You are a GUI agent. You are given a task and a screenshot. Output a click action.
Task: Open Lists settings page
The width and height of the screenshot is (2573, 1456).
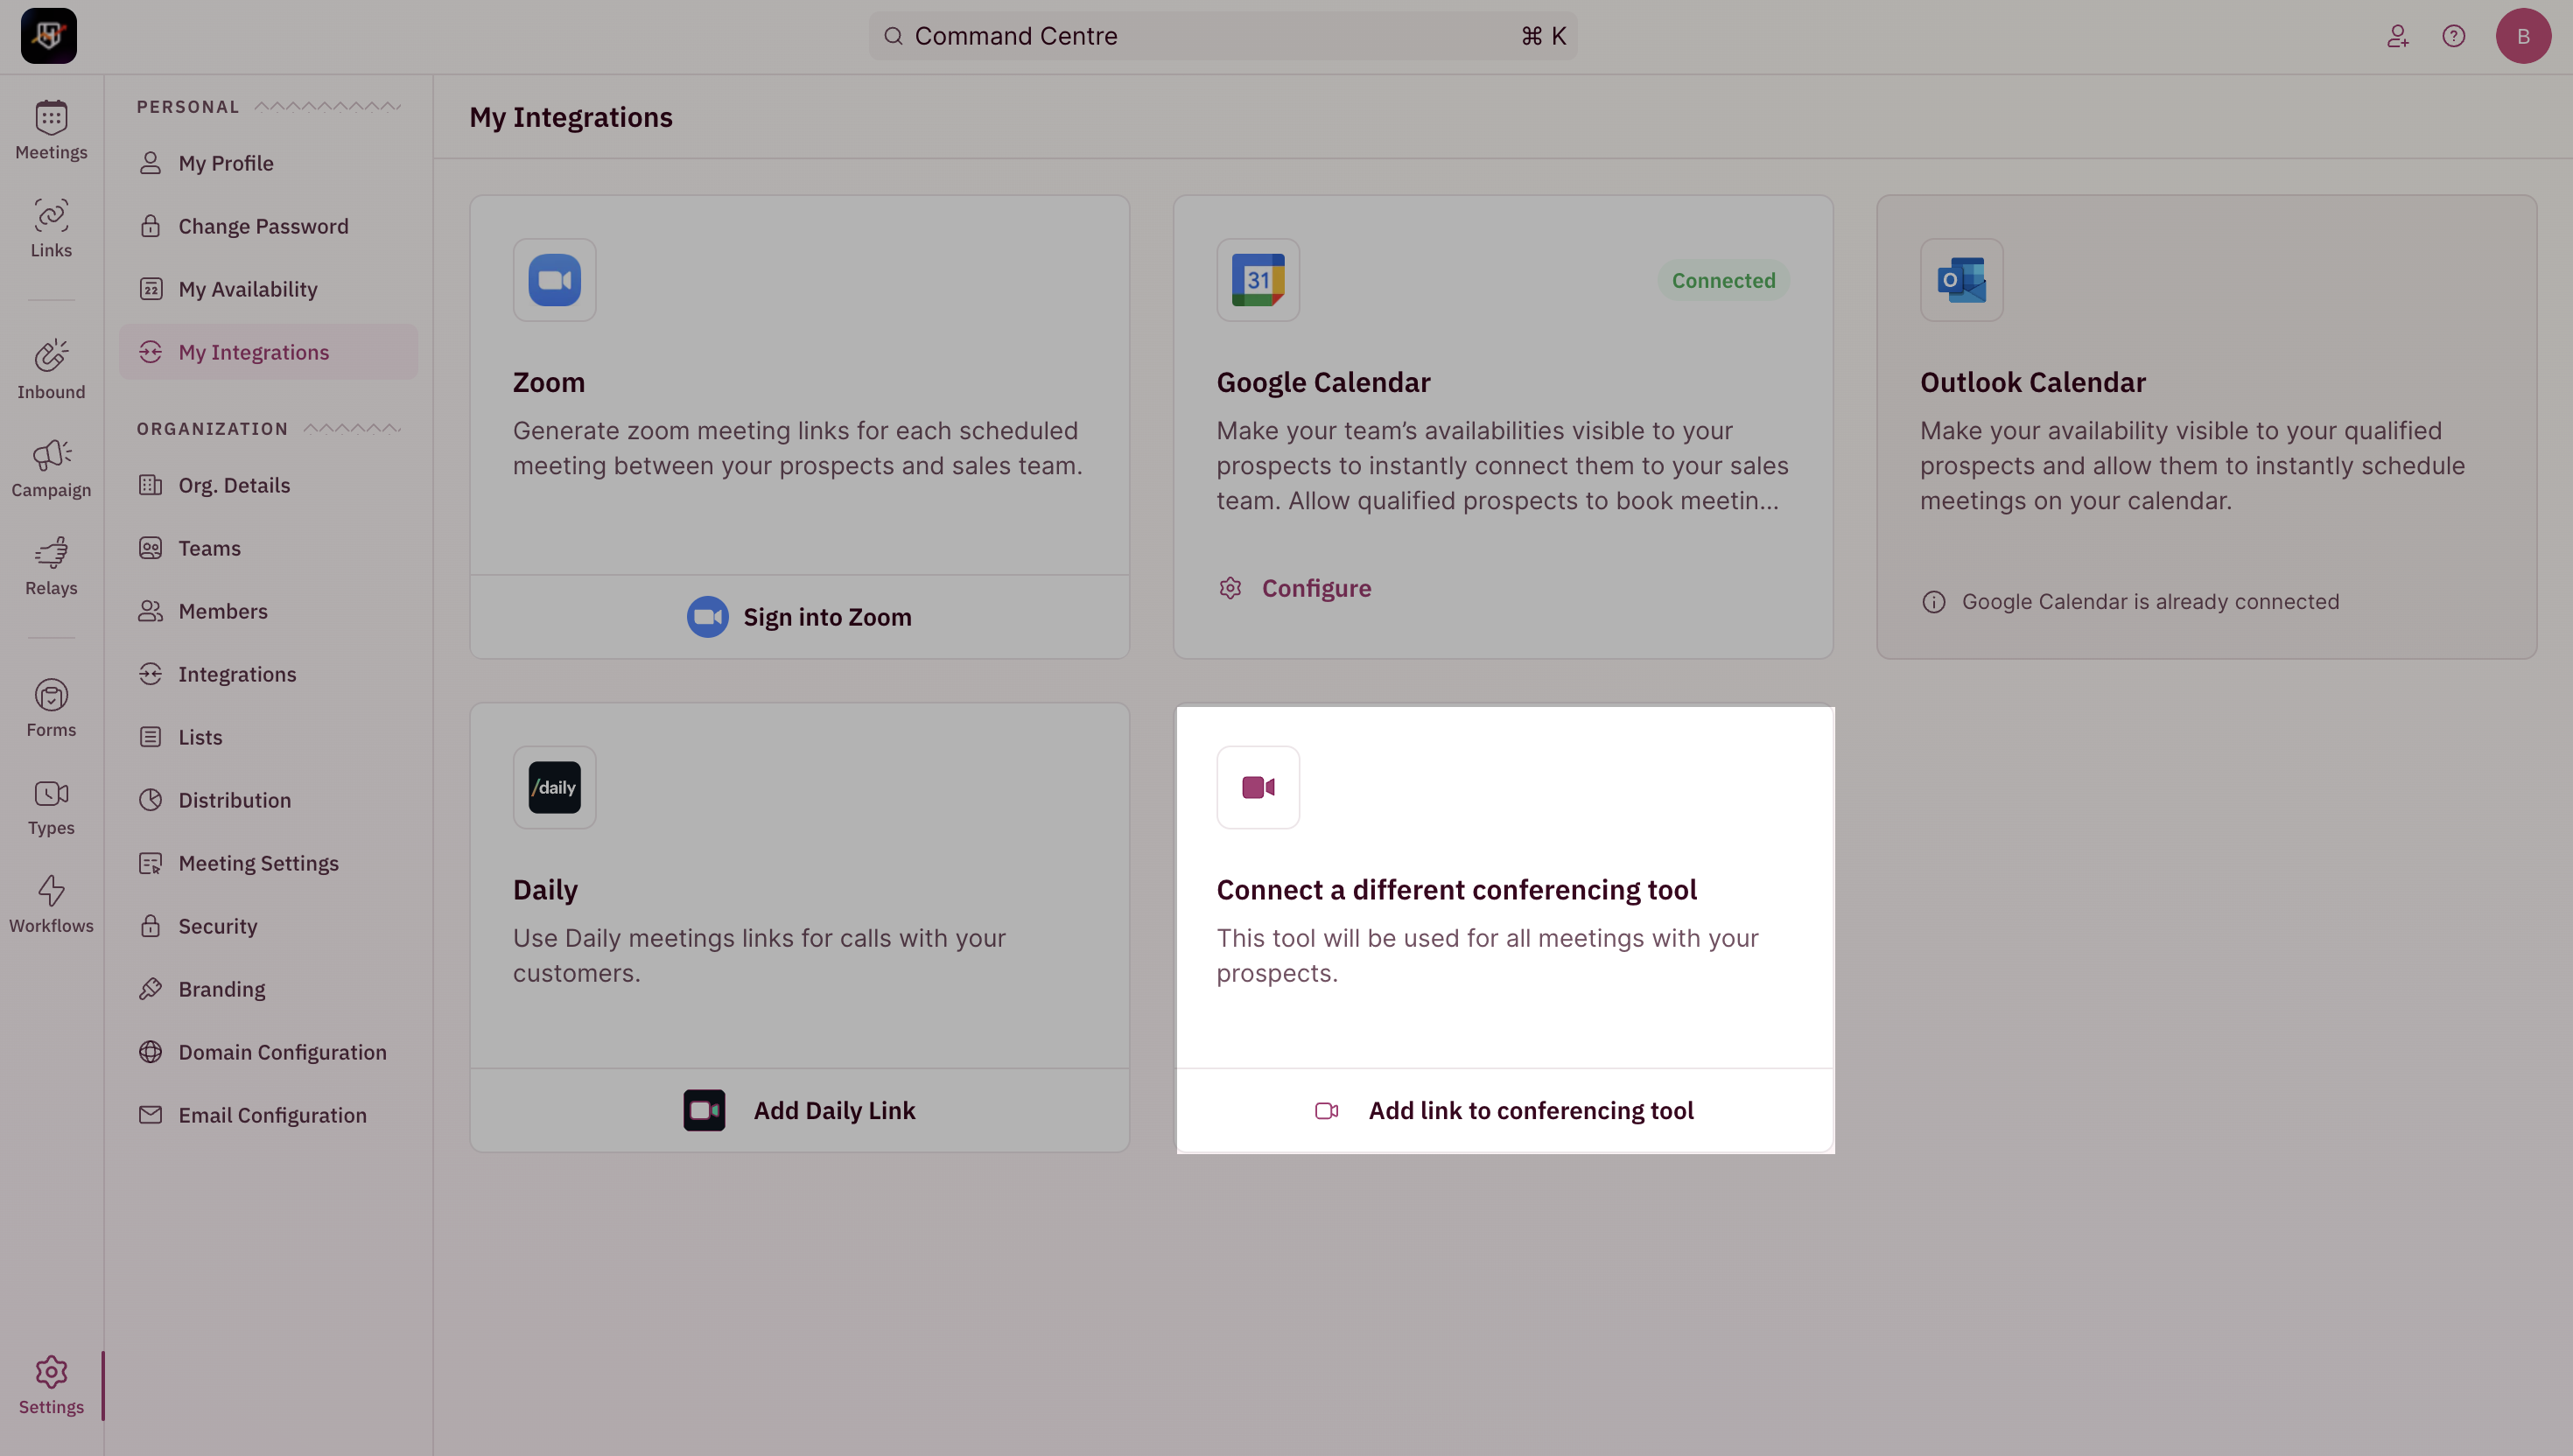pos(268,737)
